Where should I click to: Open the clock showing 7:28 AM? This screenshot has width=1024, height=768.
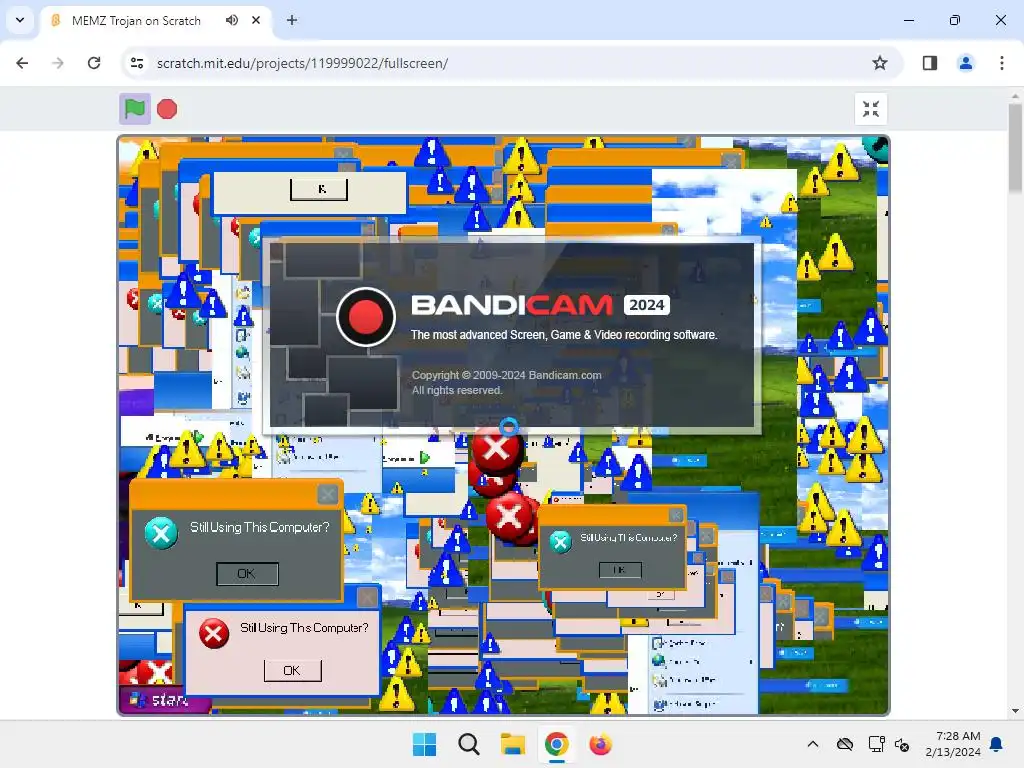pyautogui.click(x=953, y=744)
